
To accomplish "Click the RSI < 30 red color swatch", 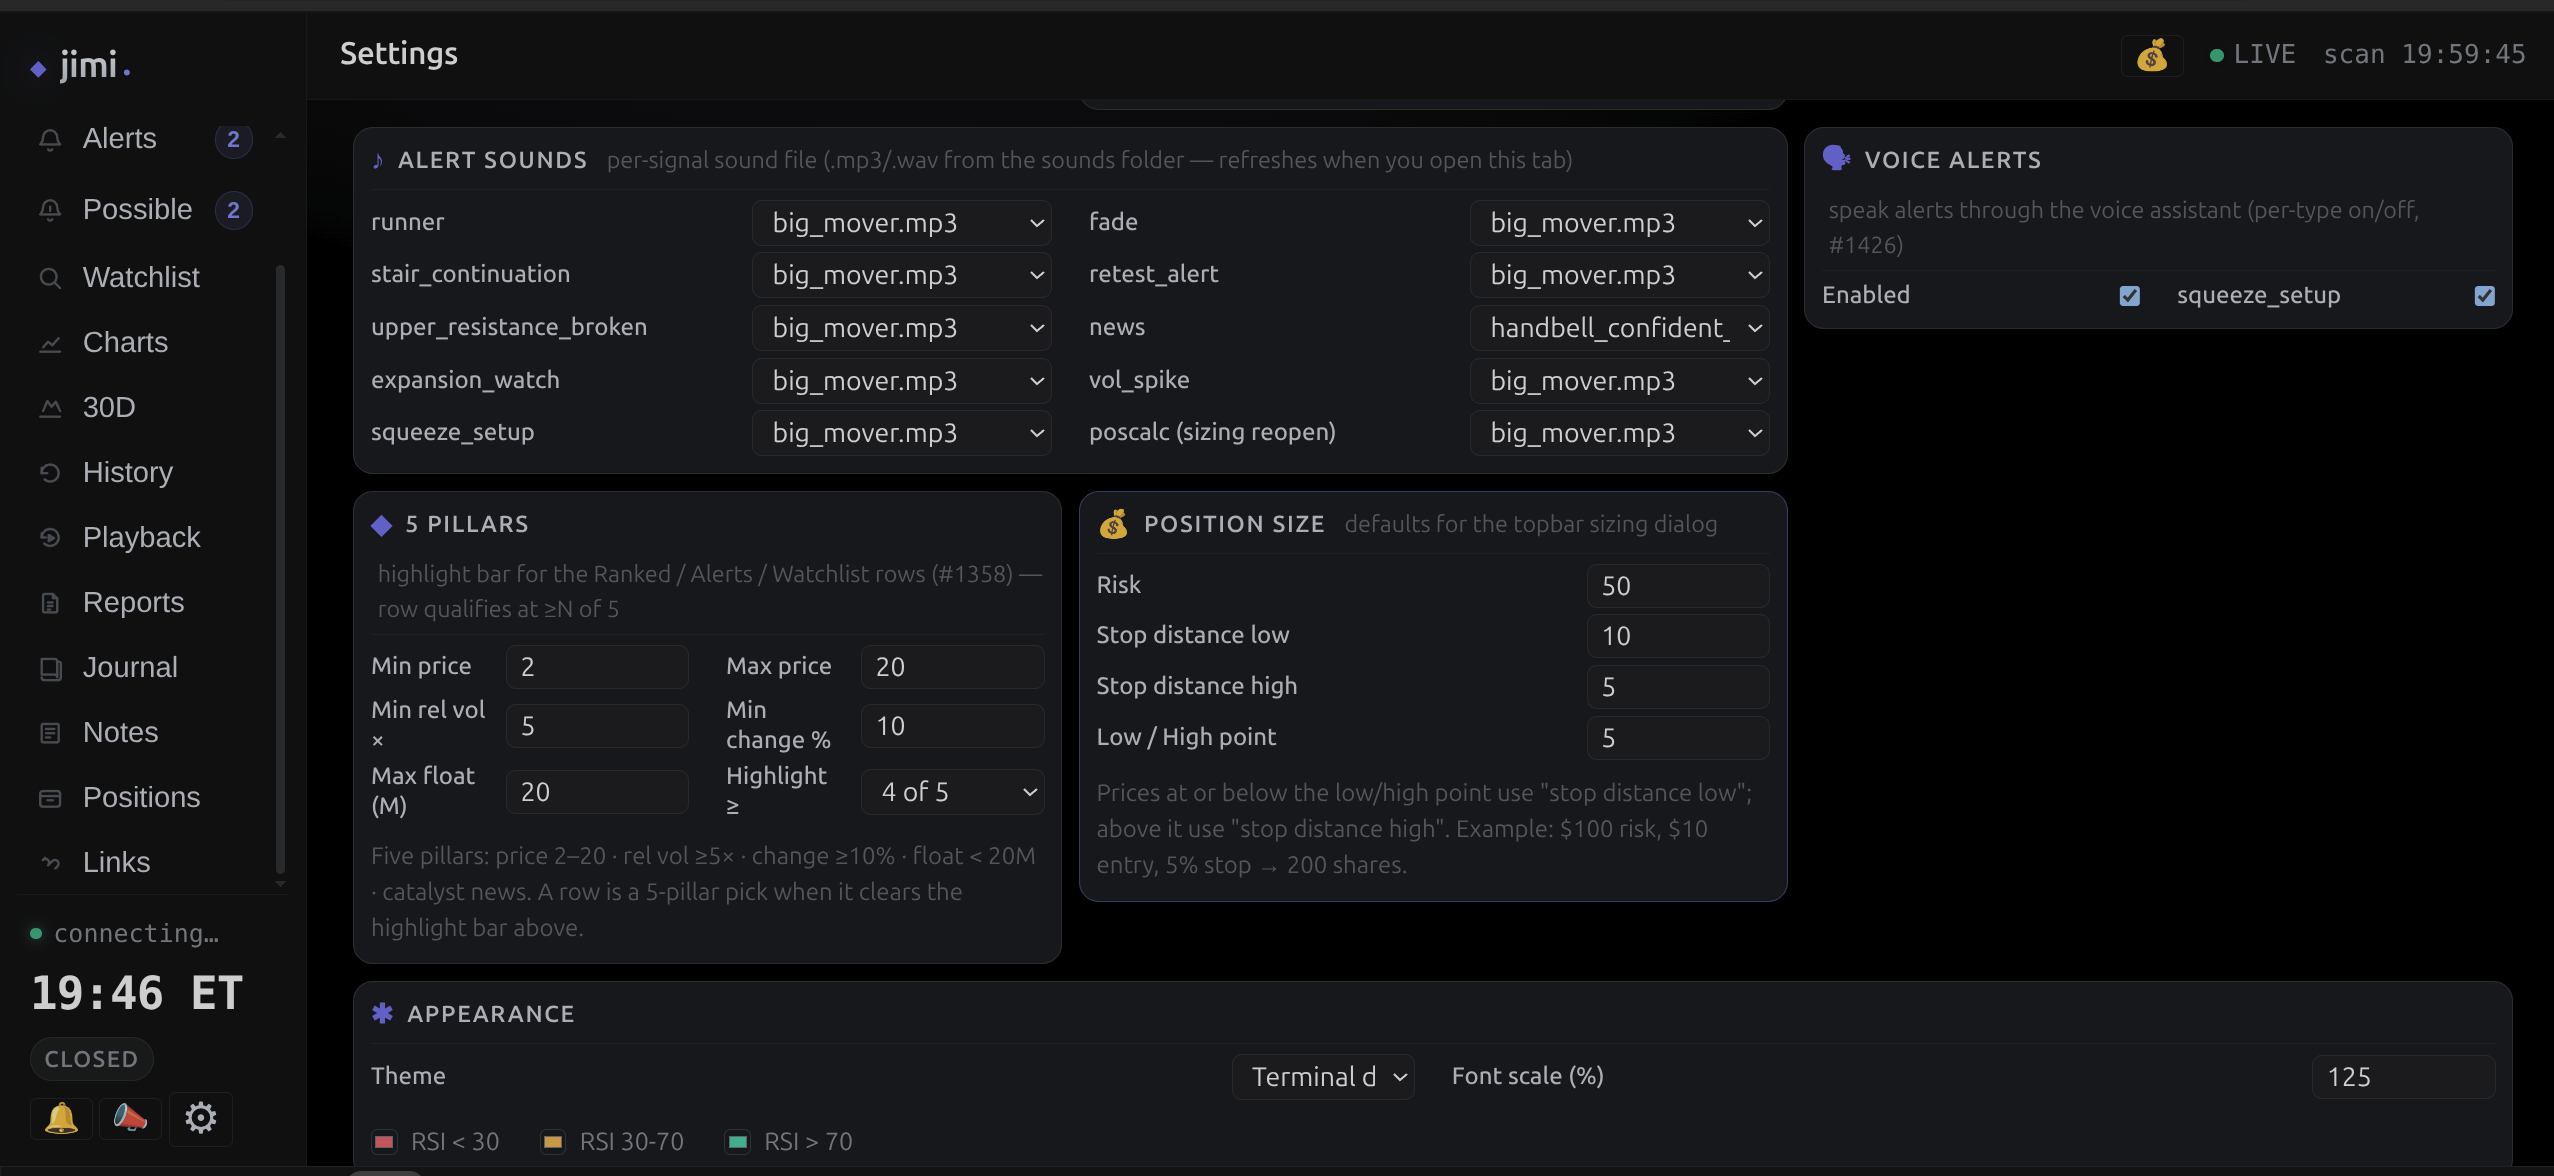I will point(384,1142).
